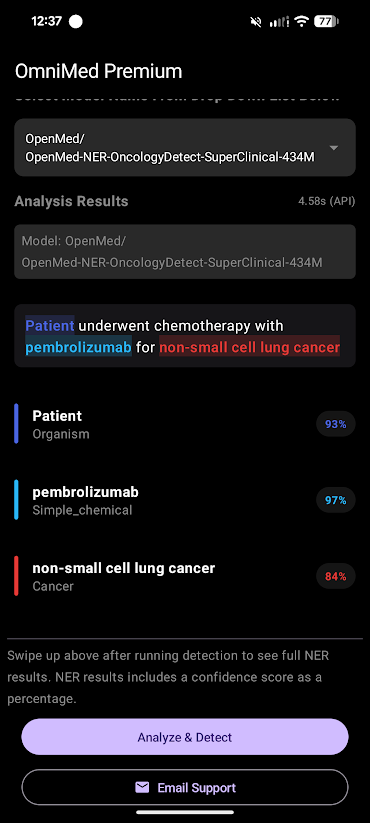Tap highlighted pembrolizumab in the sentence
Viewport: 370px width, 823px height.
click(78, 347)
